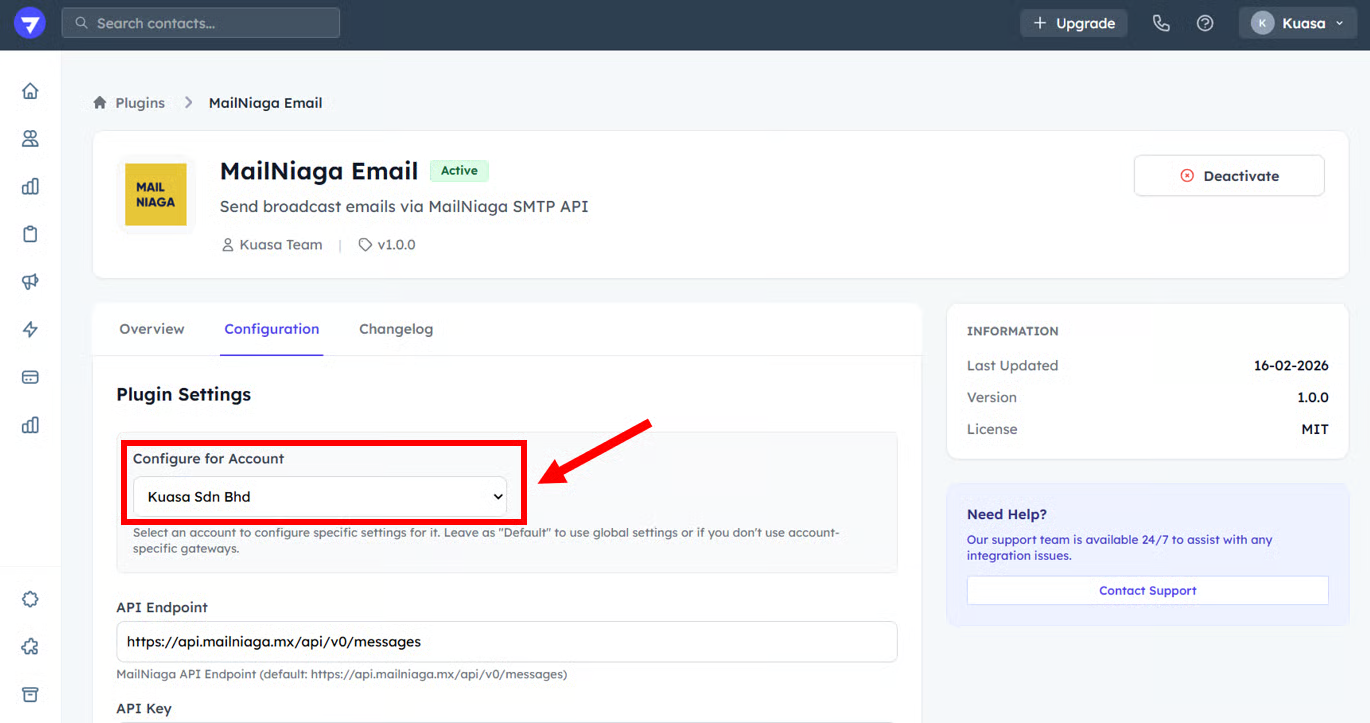Click the gear settings icon in sidebar
Image resolution: width=1370 pixels, height=723 pixels.
click(x=30, y=599)
